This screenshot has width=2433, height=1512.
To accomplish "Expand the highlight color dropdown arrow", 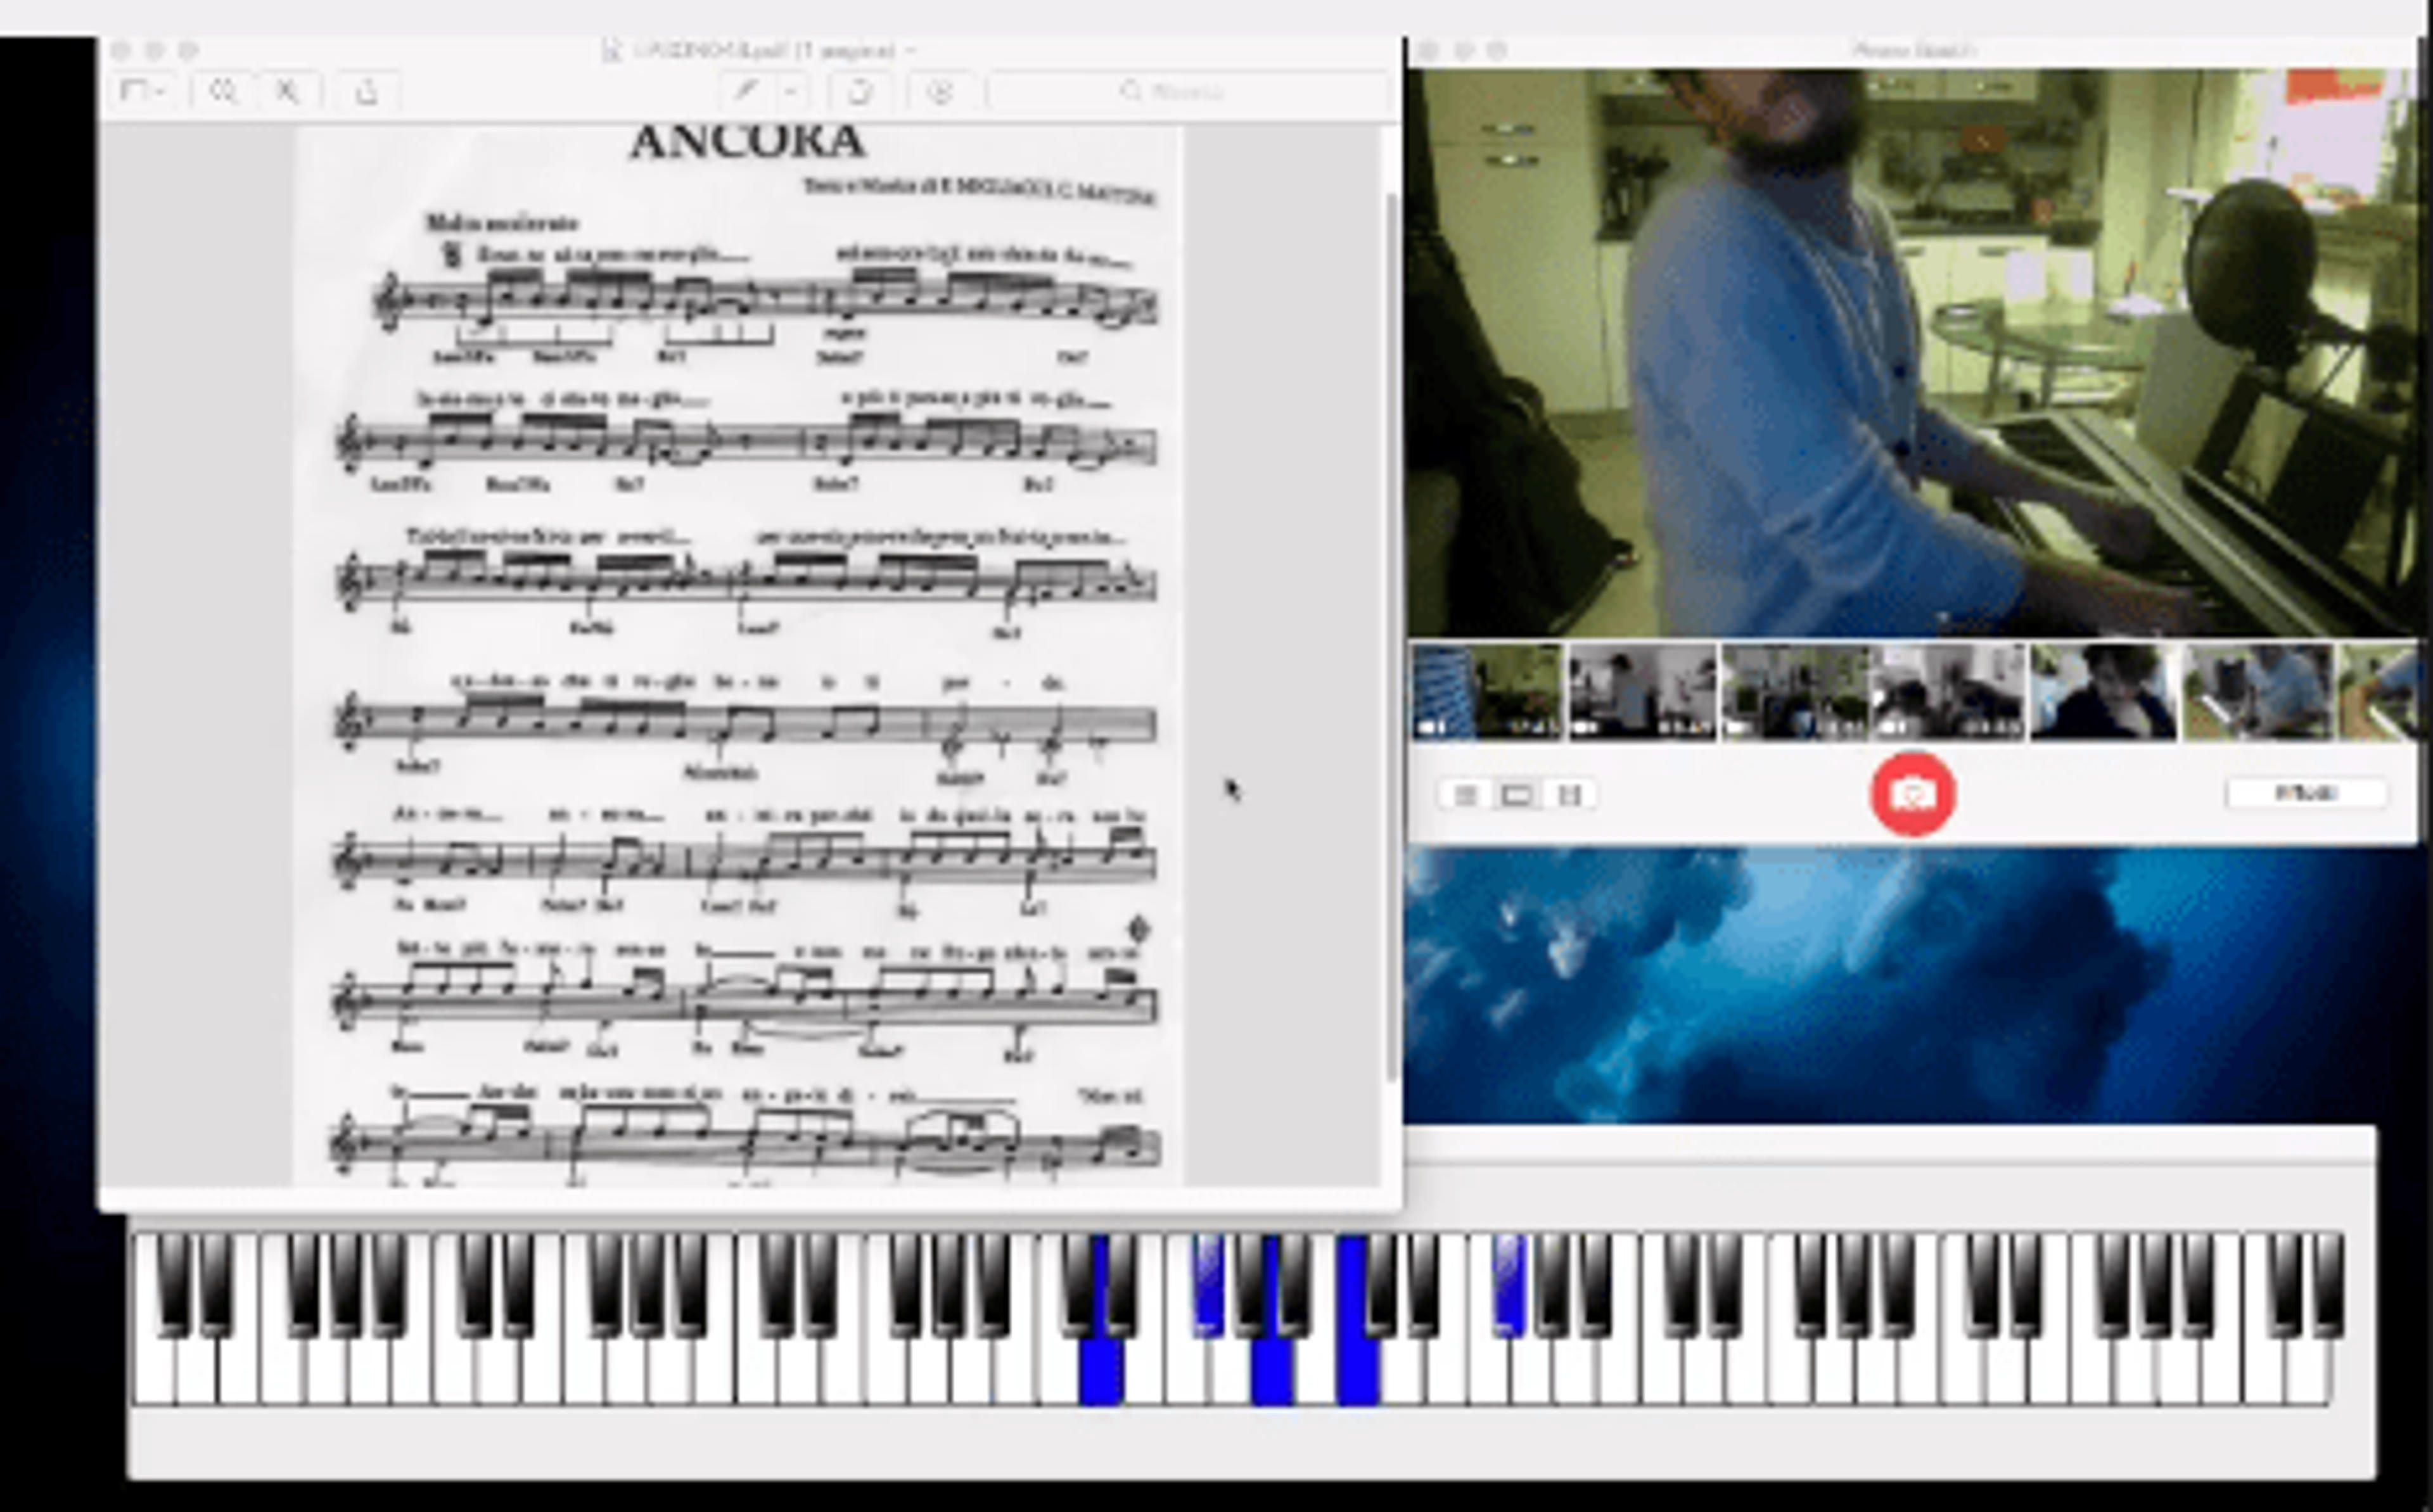I will tap(790, 92).
